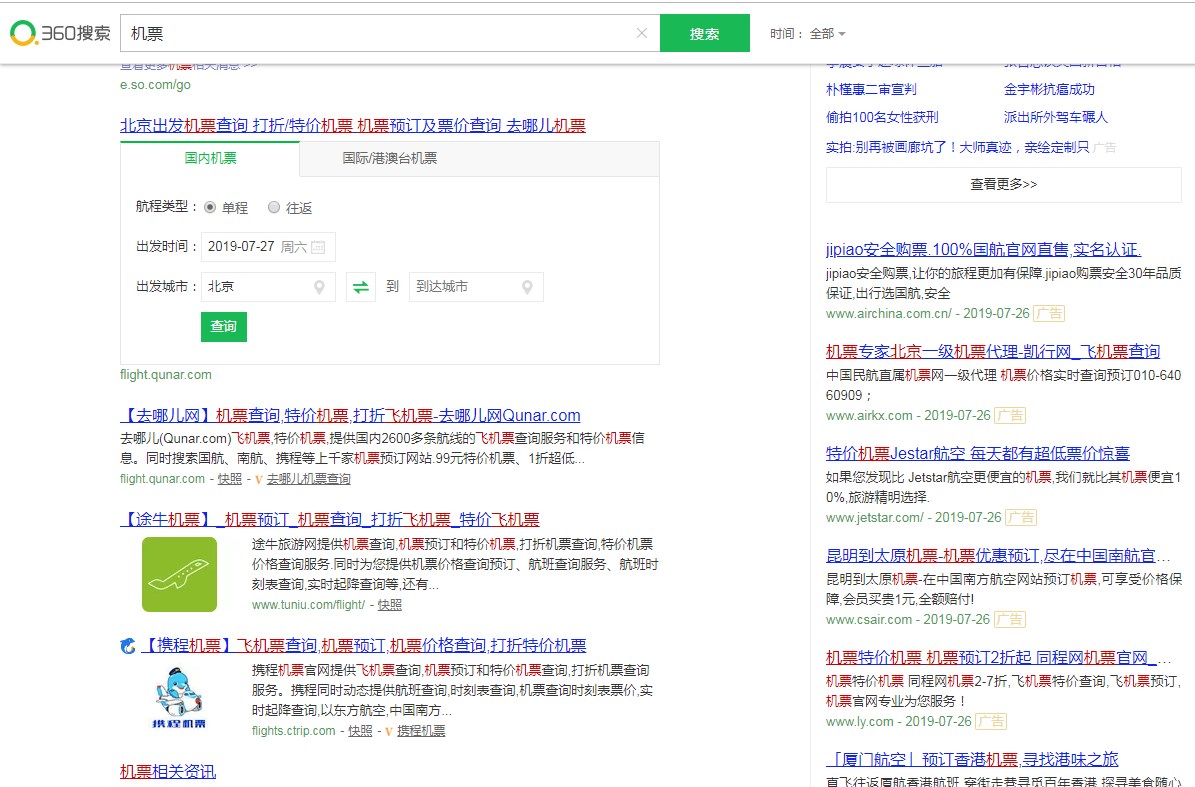Click the blue dolphin icon beside 携程机票 title

click(128, 646)
